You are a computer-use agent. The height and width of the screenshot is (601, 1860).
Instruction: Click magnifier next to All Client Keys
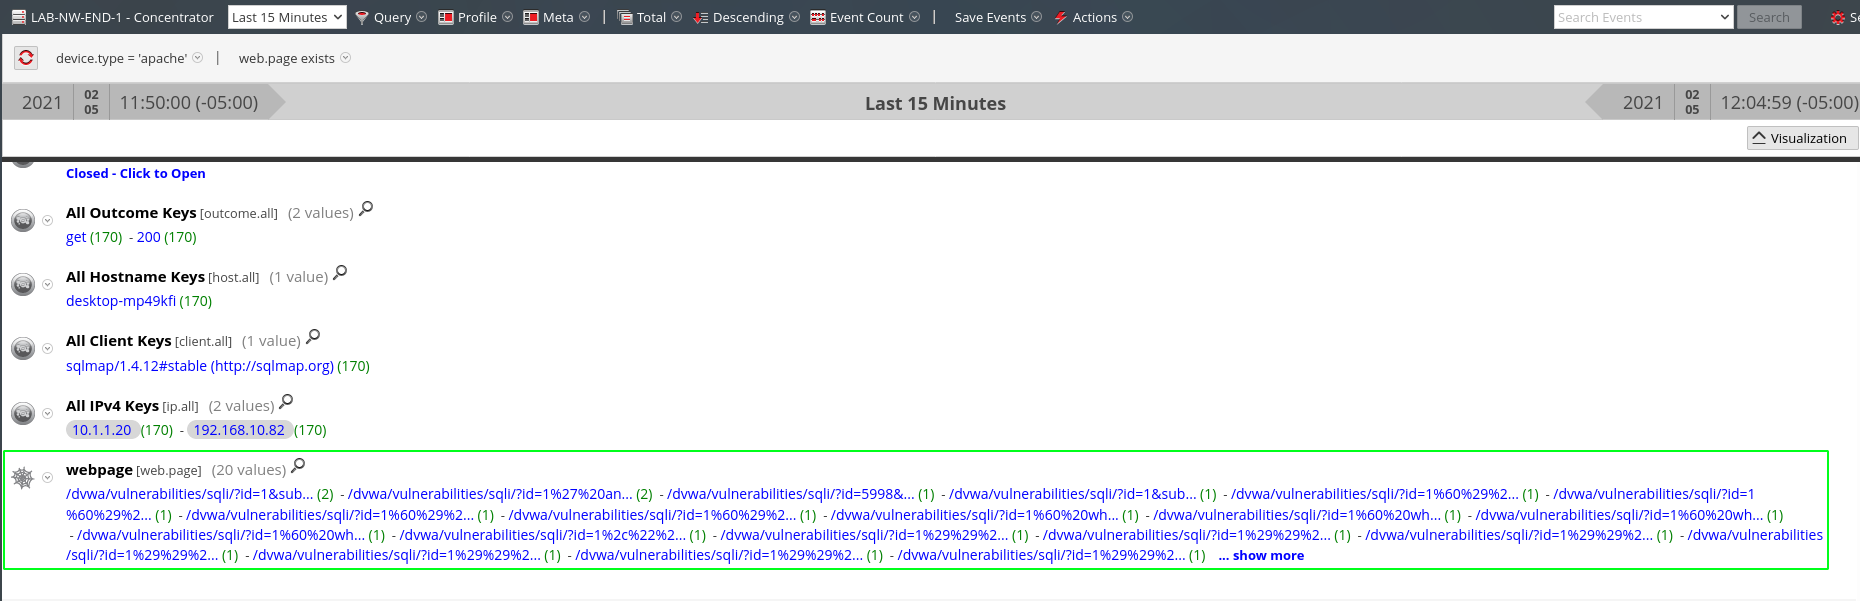pos(313,337)
